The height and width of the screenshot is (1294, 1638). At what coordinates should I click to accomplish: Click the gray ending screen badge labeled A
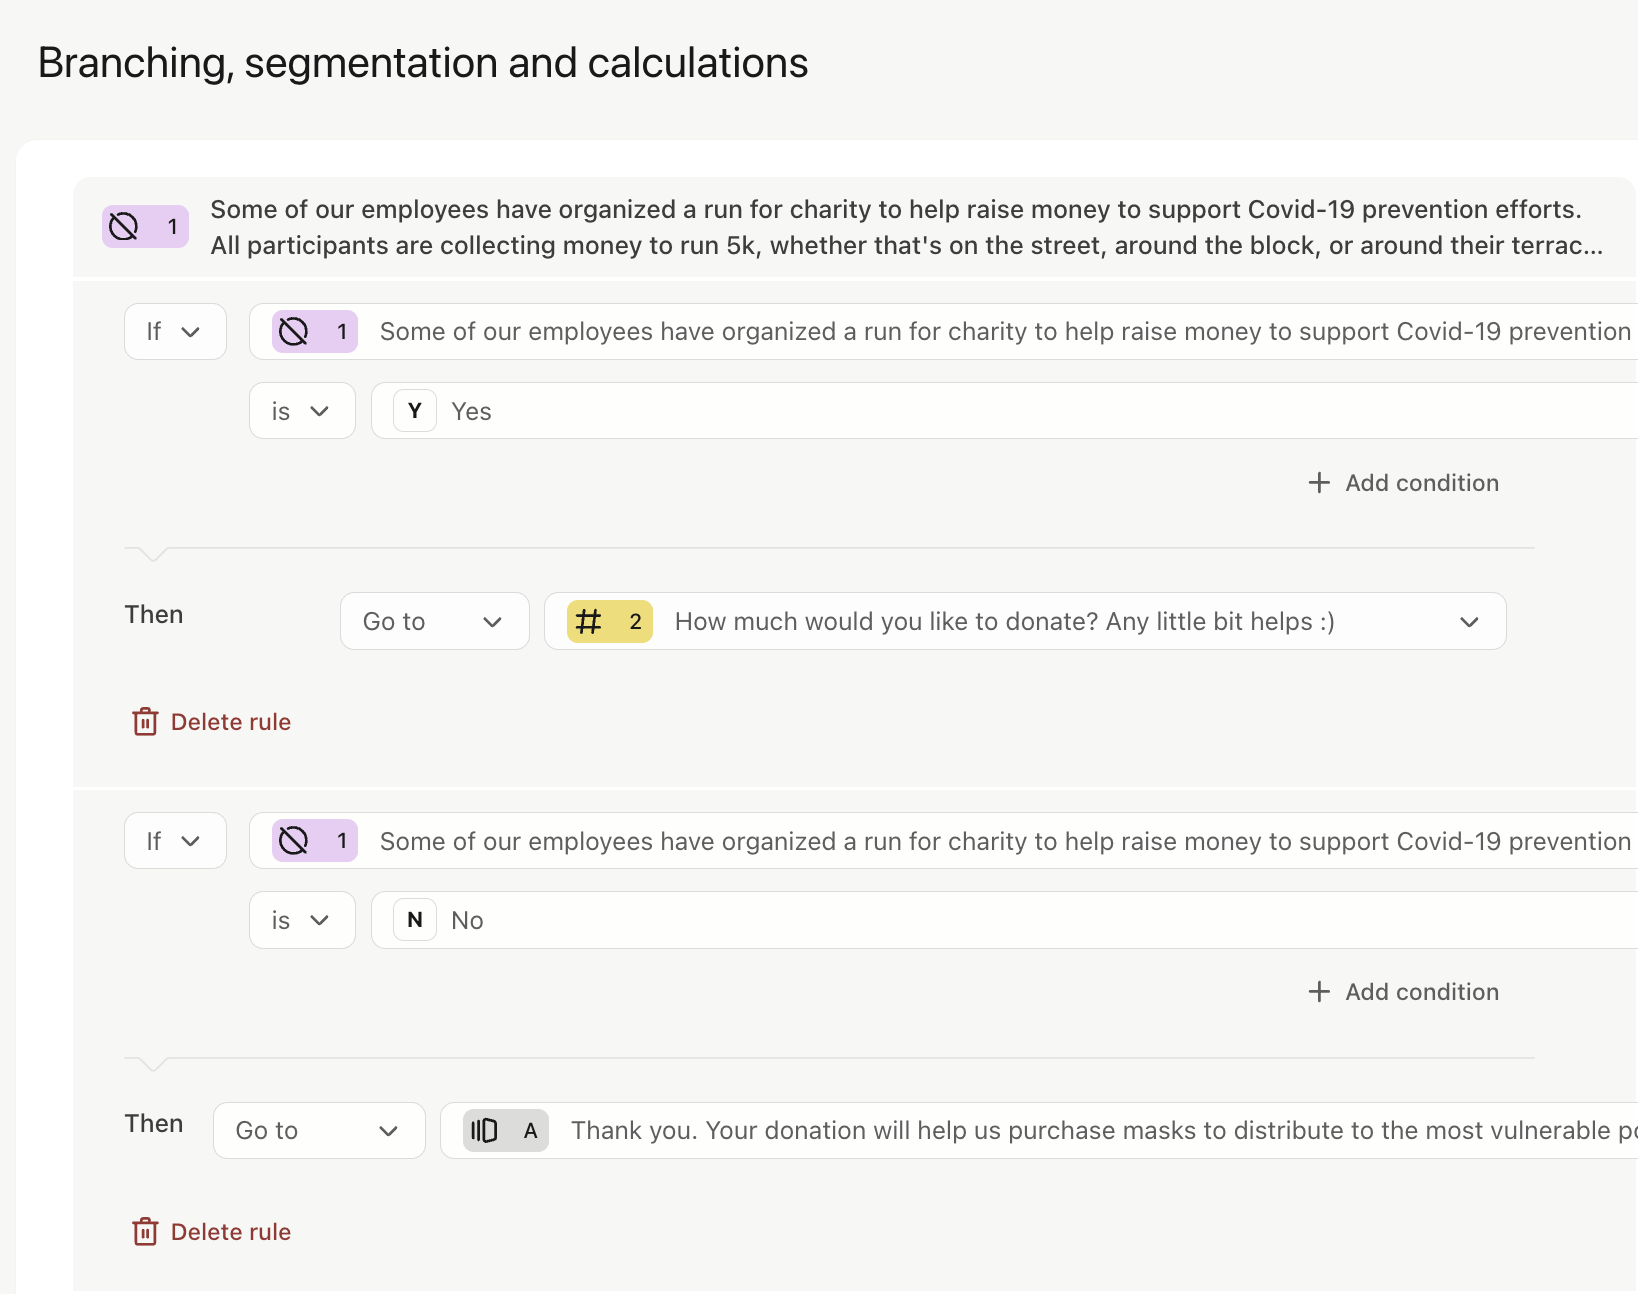[505, 1131]
